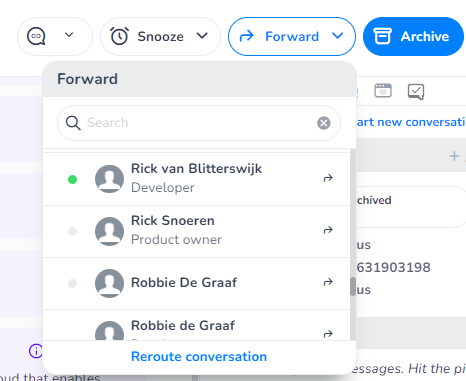Screen dimensions: 466x381
Task: Click forward arrow beside Rick Snoeren
Action: tap(328, 230)
